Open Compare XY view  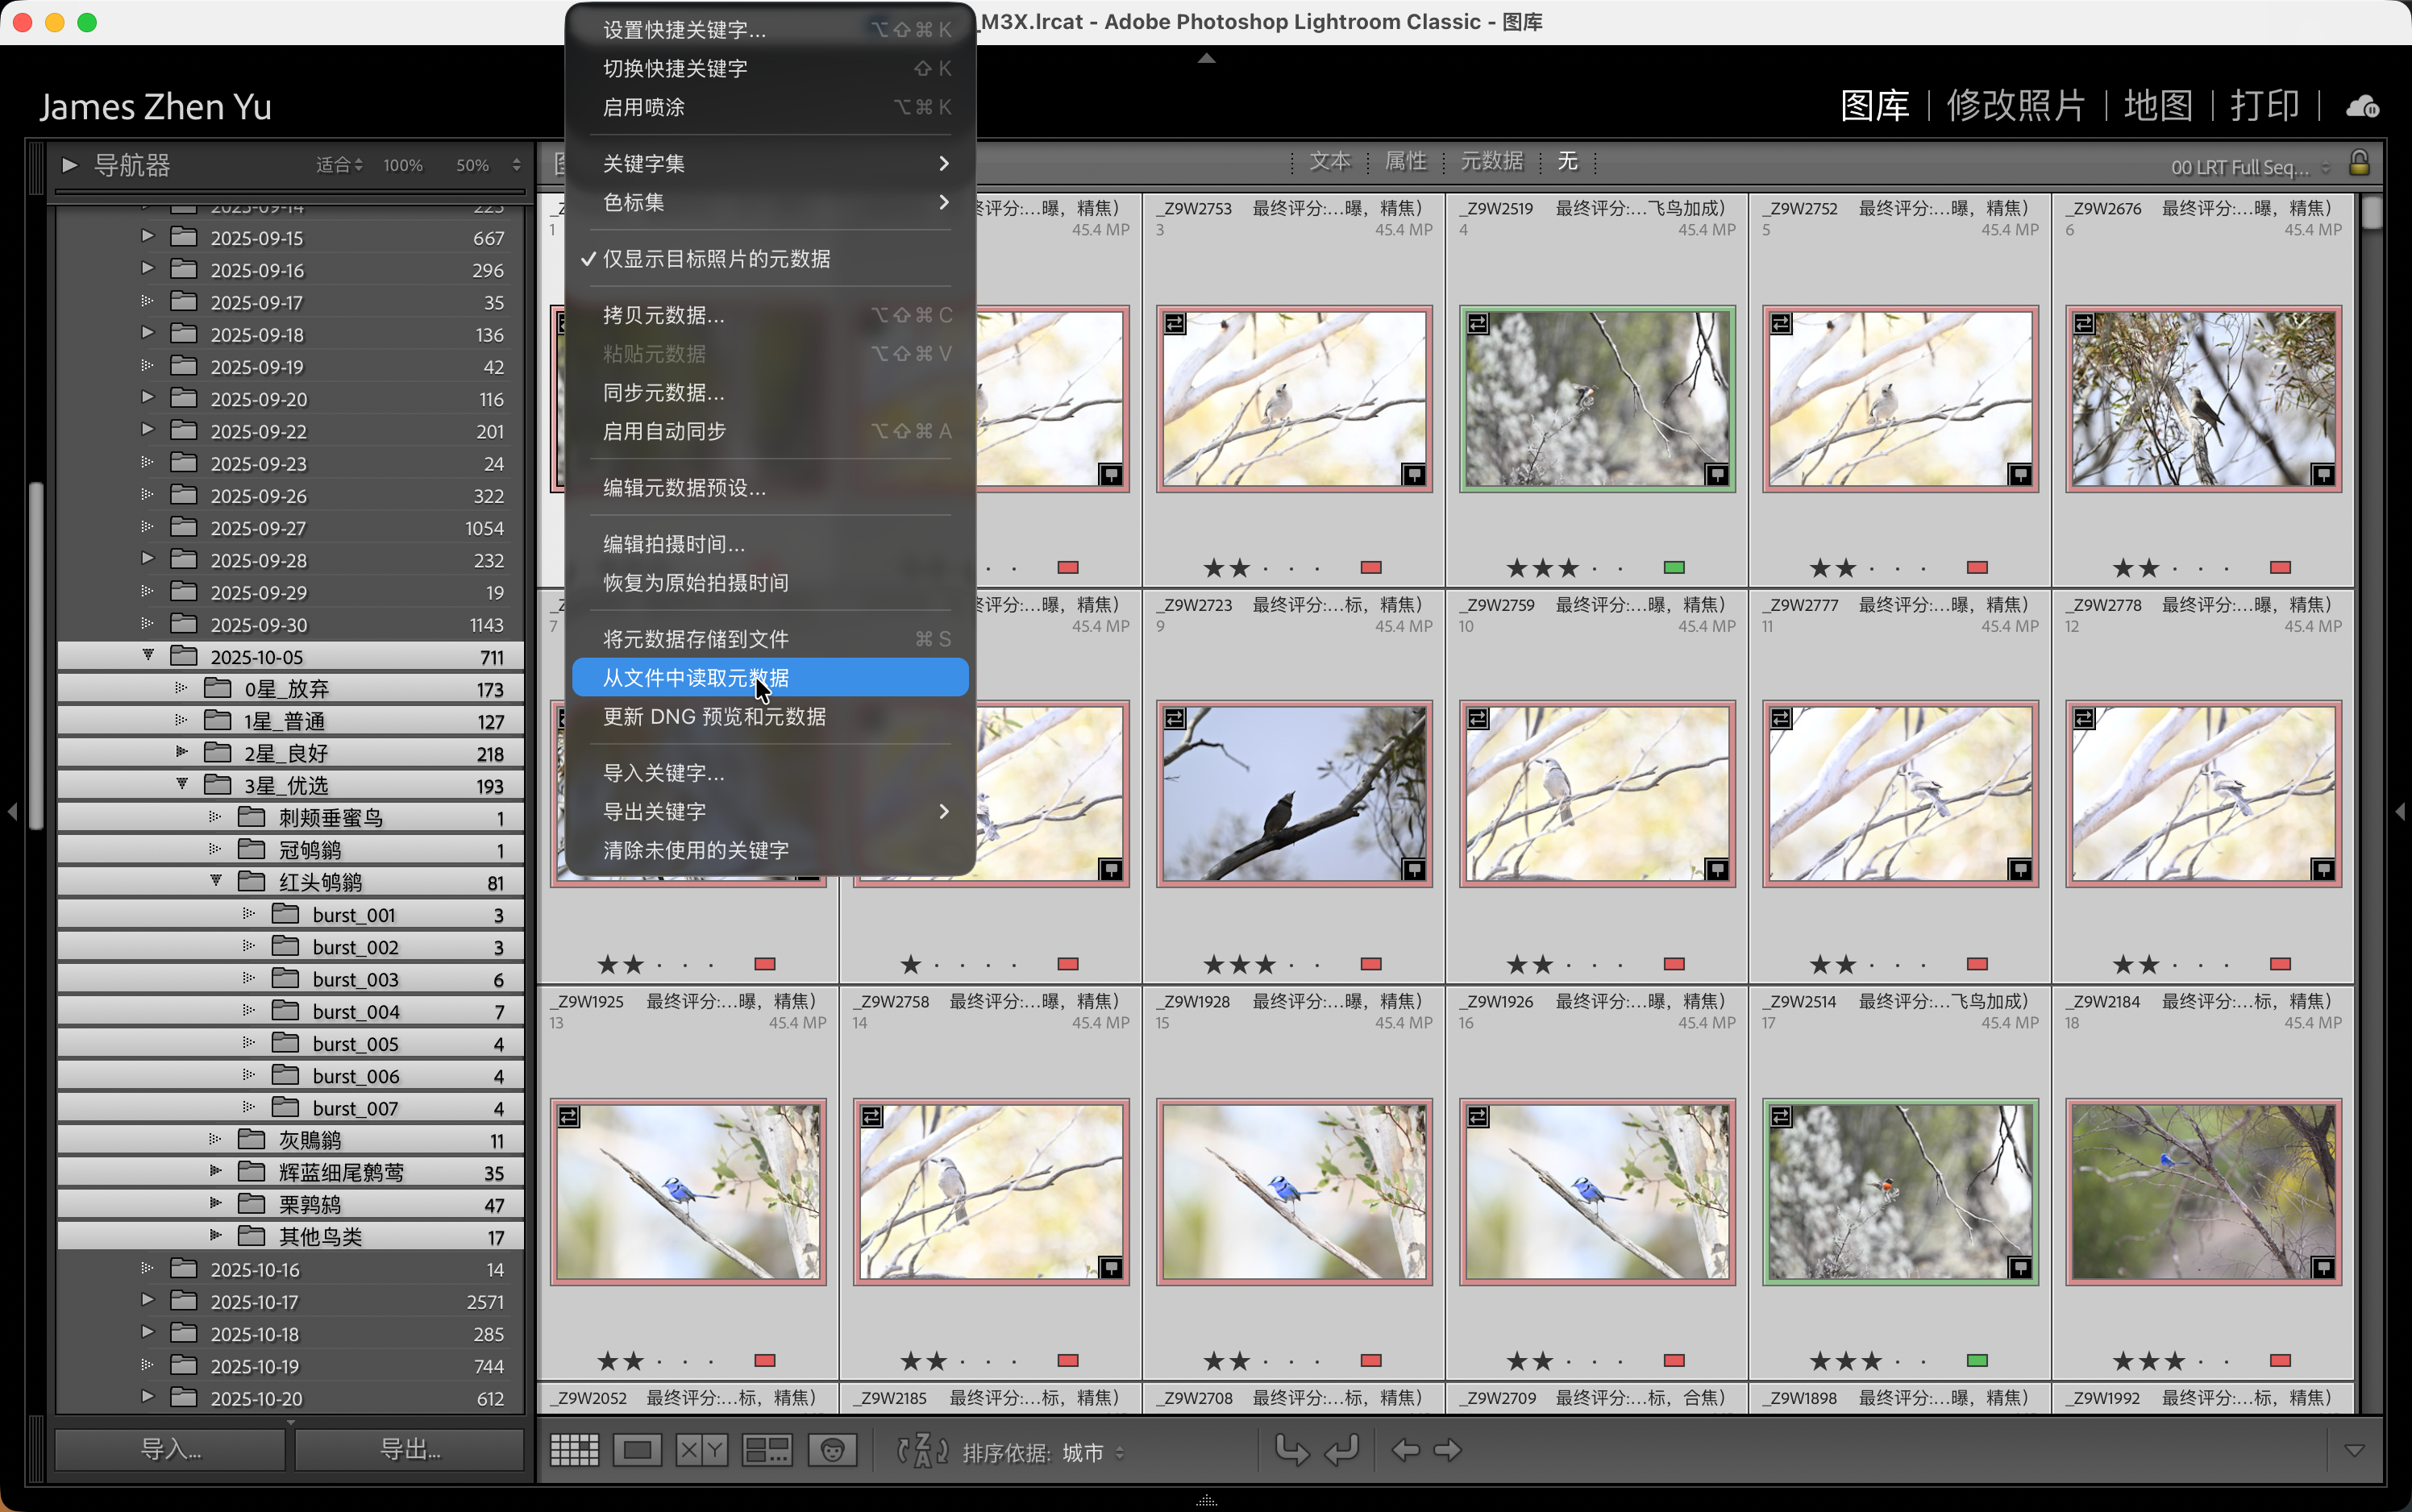click(701, 1450)
